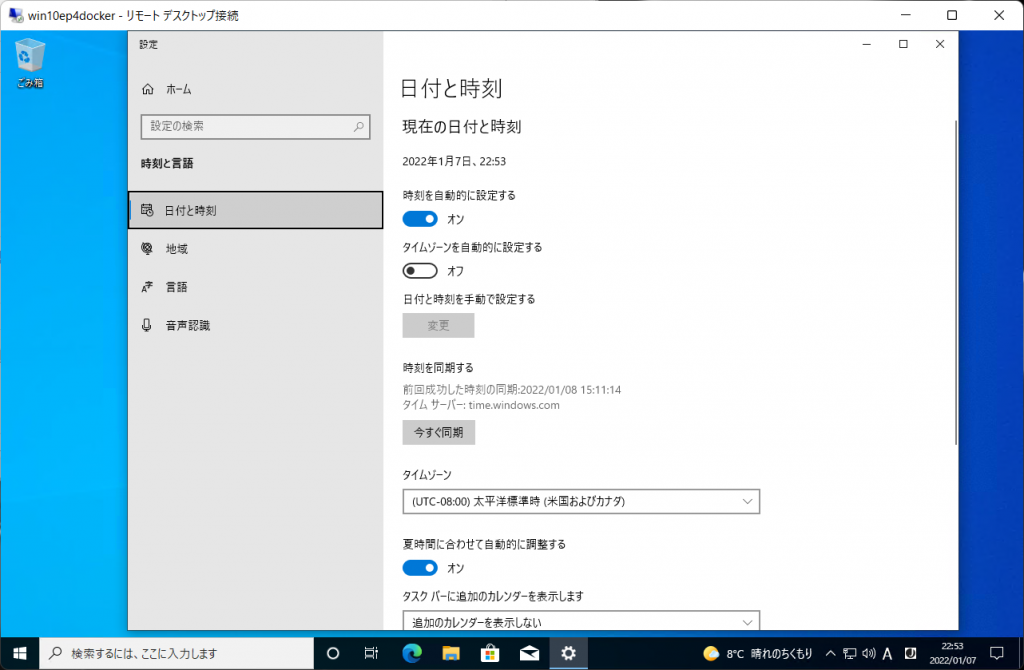Enable automatic time zone toggle

click(420, 271)
